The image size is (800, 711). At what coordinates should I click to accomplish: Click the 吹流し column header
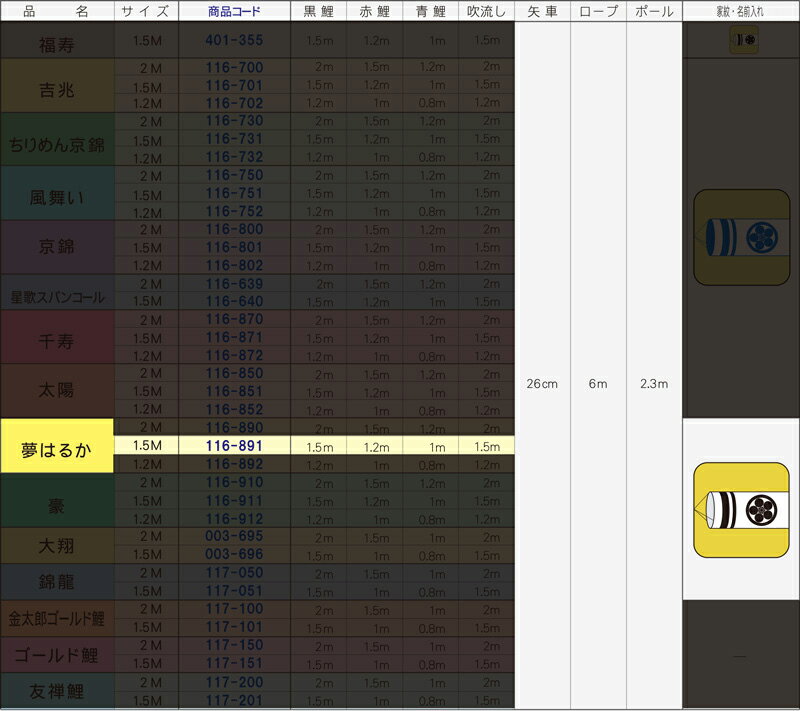point(486,12)
